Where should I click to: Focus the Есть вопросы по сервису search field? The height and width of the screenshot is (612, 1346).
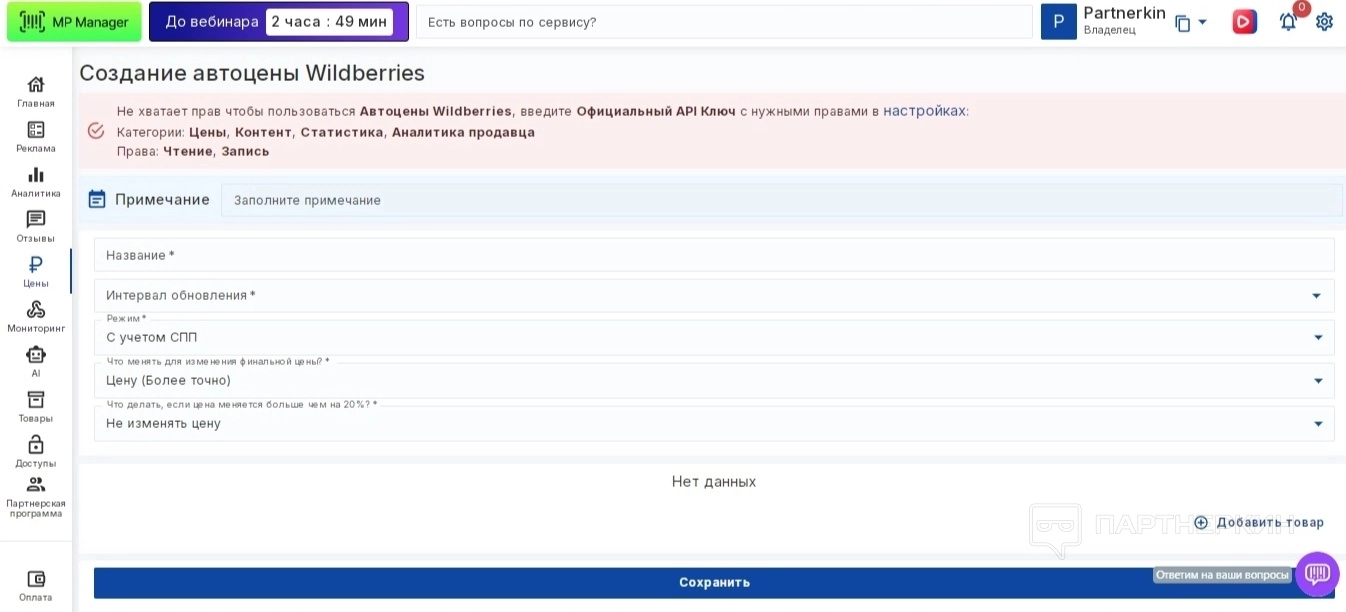point(724,22)
